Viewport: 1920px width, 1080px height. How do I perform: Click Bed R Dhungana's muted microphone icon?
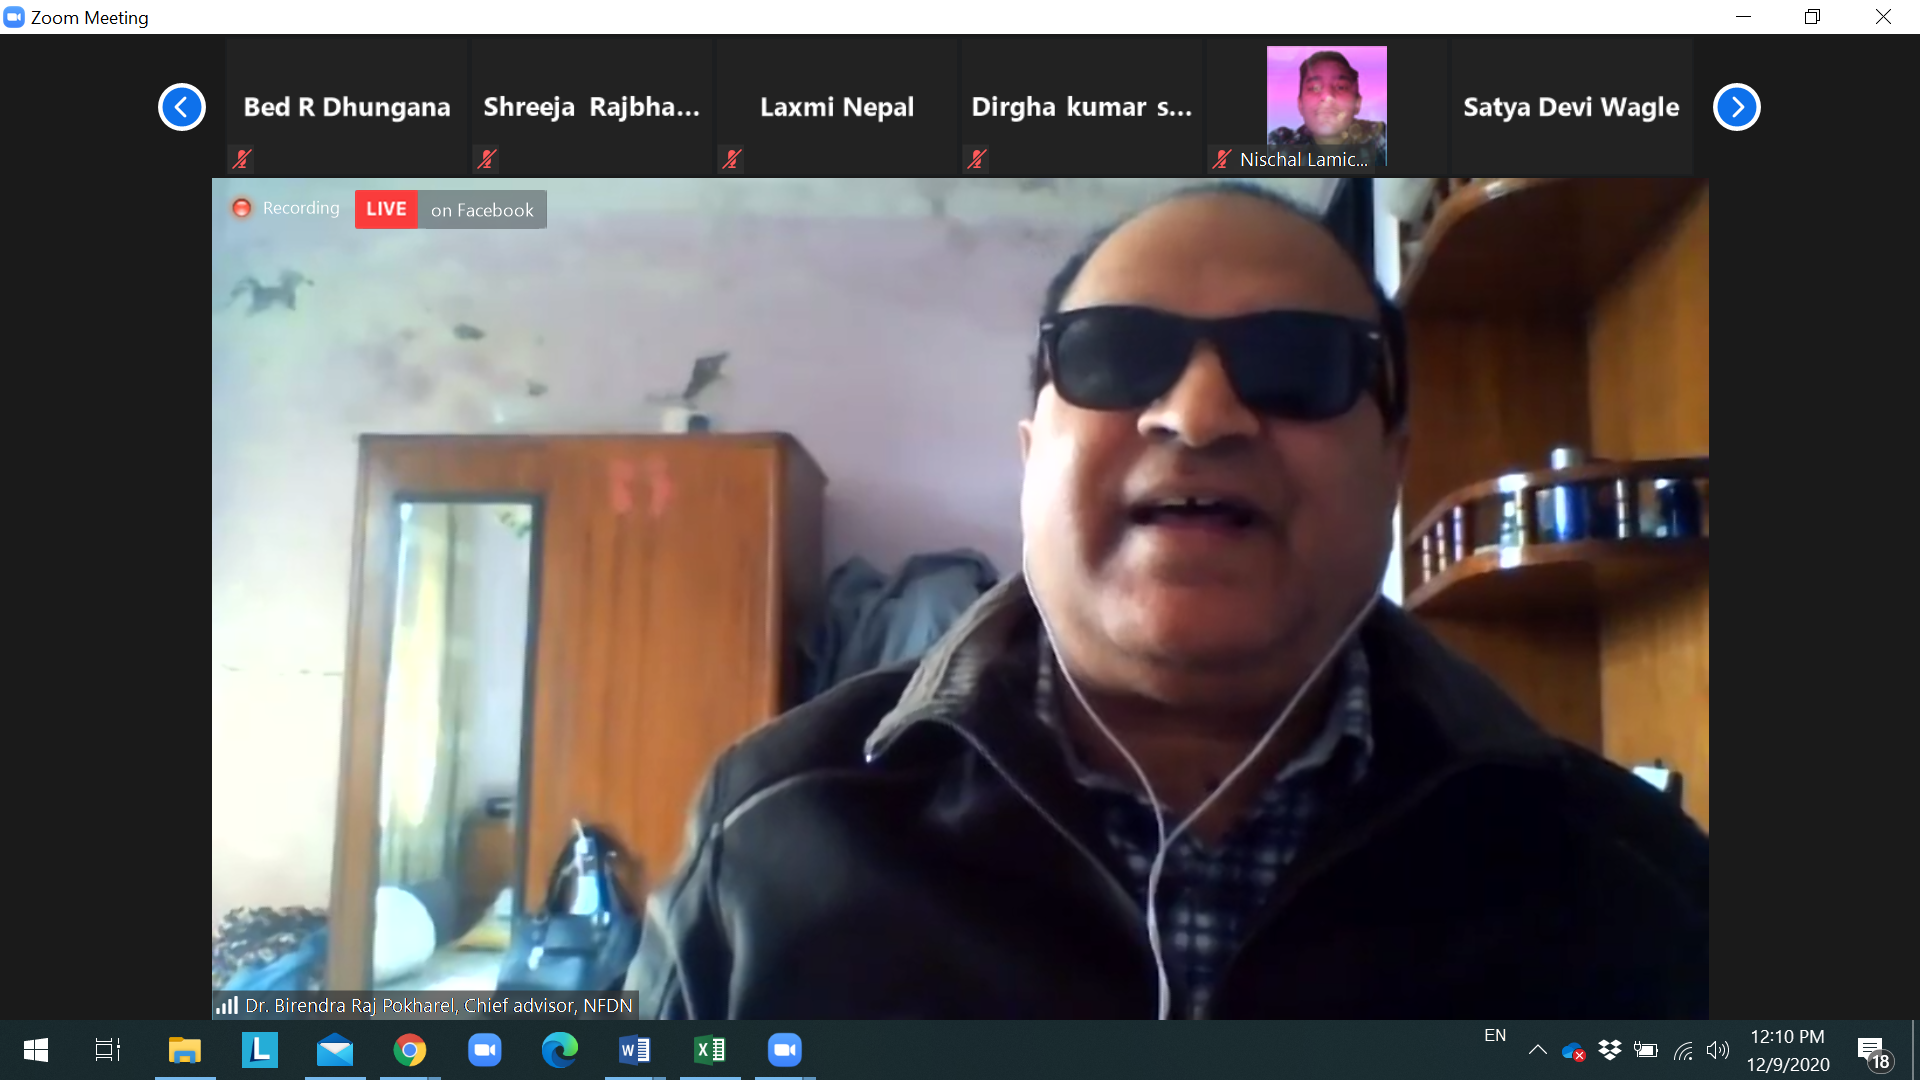tap(241, 159)
